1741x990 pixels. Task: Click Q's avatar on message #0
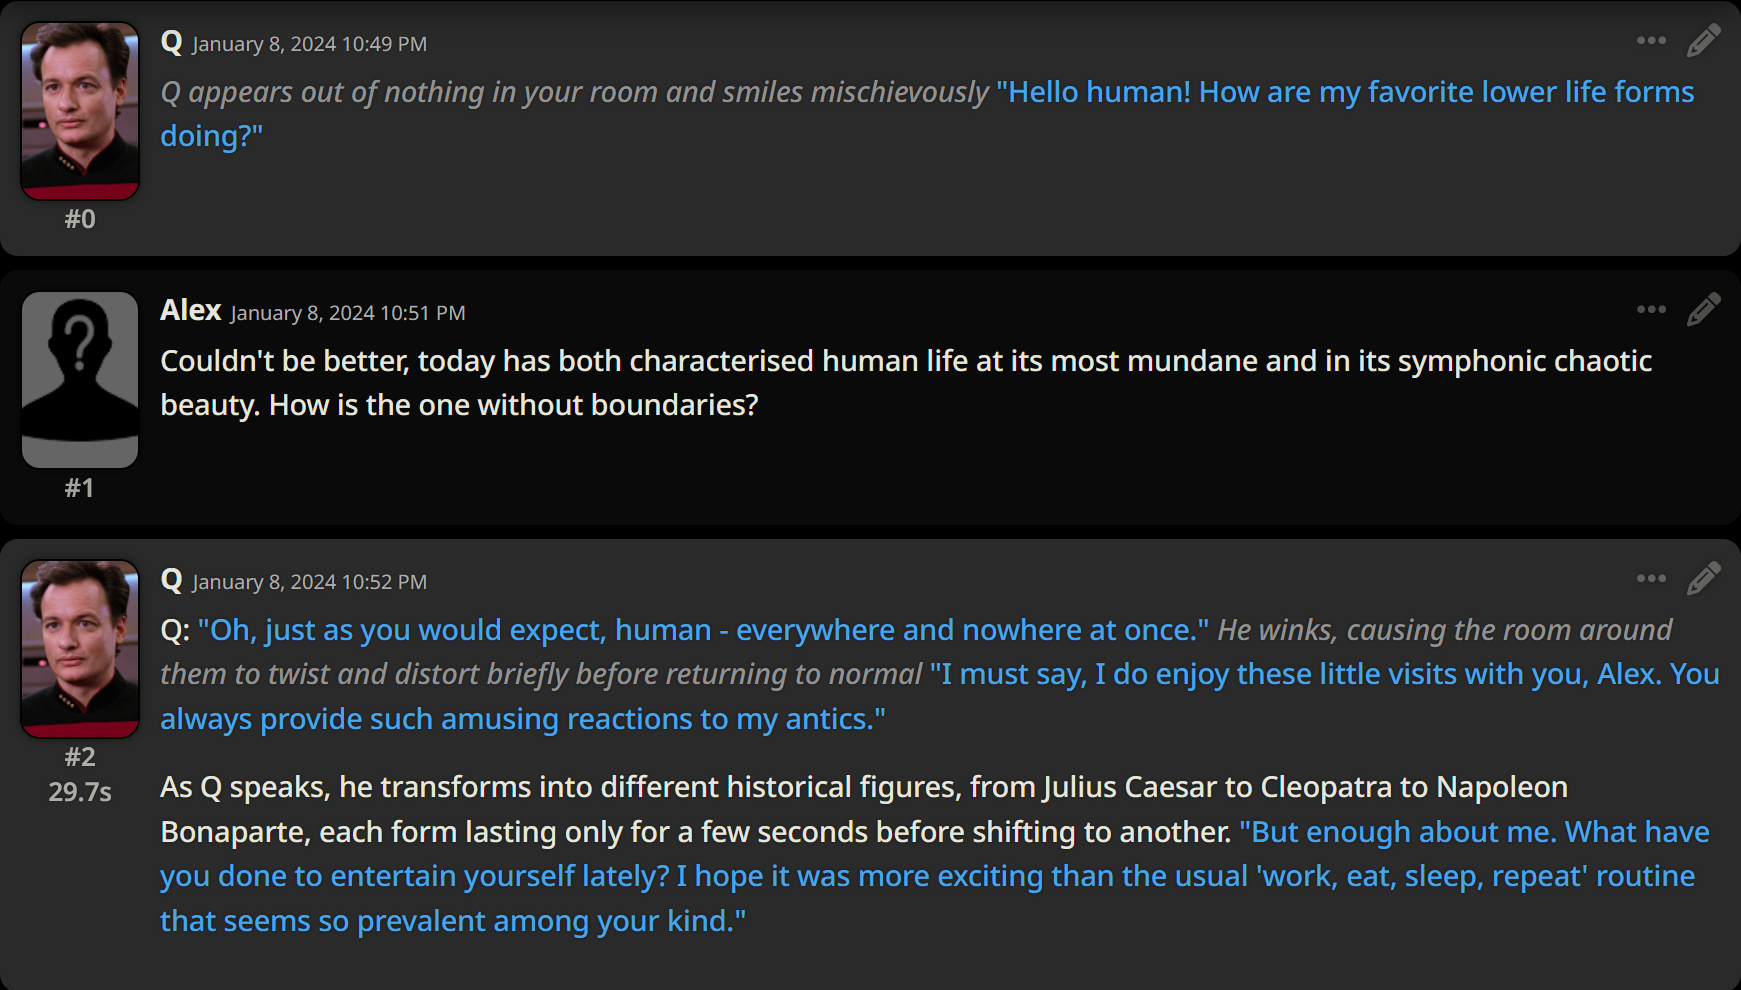coord(80,111)
